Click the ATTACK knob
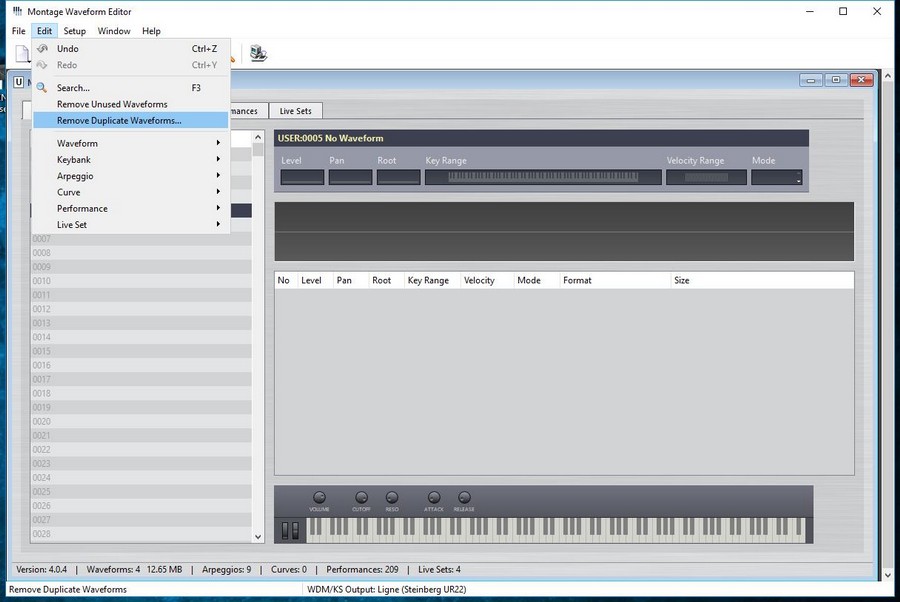Screen dimensions: 900x602 (x=434, y=497)
